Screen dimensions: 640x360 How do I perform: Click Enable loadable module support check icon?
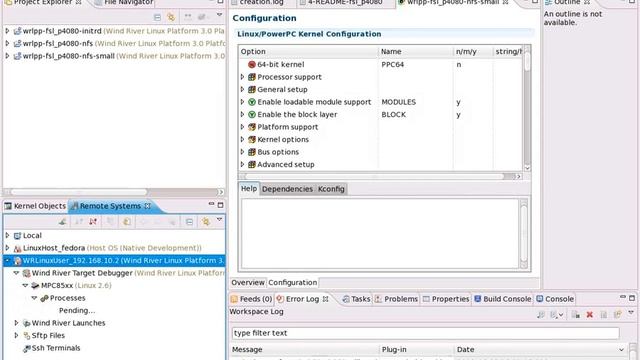click(252, 102)
